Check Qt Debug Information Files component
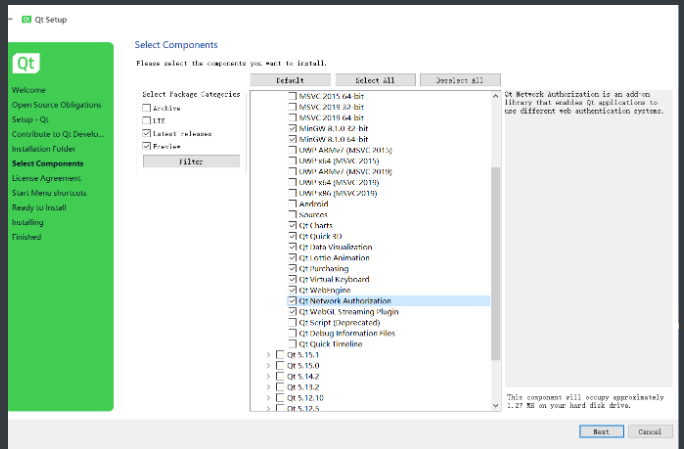Image resolution: width=684 pixels, height=449 pixels. click(x=293, y=333)
